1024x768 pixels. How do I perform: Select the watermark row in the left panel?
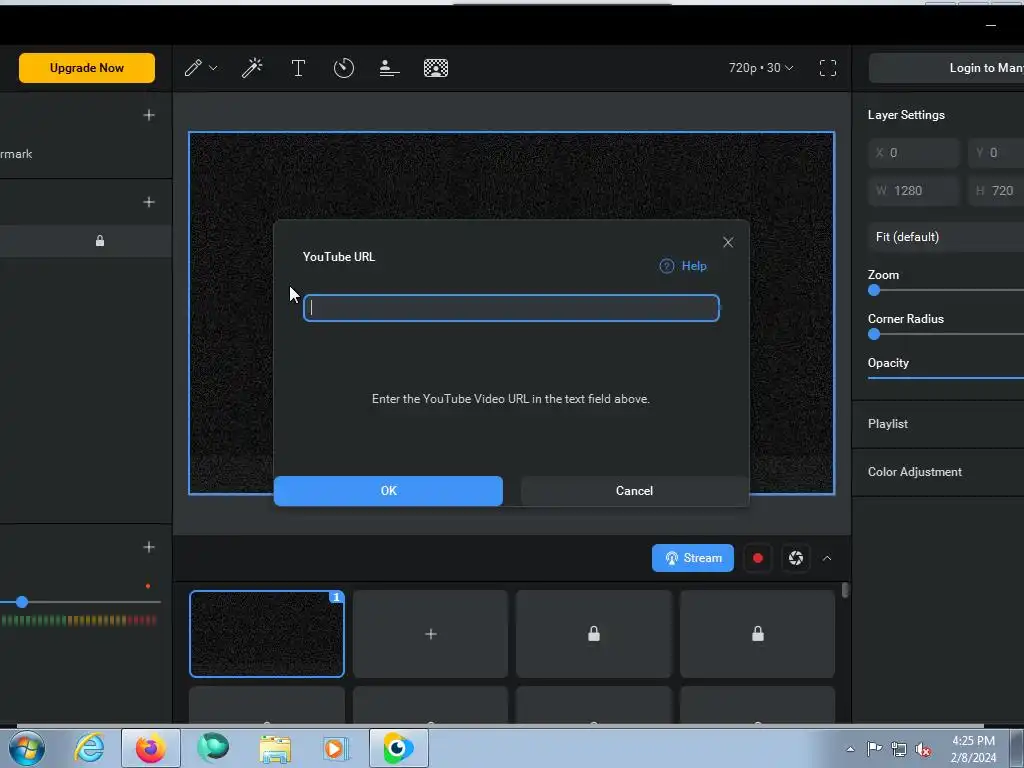pos(86,154)
